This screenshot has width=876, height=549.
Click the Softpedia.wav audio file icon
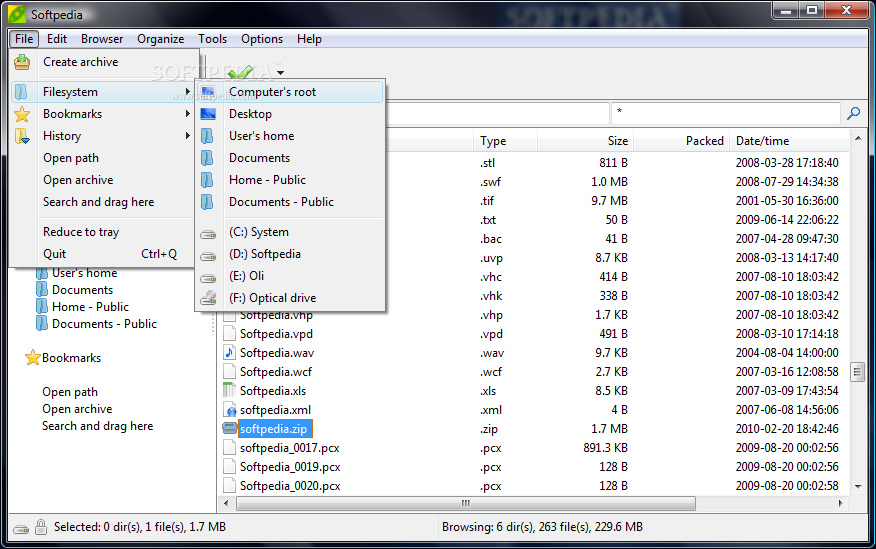point(229,352)
